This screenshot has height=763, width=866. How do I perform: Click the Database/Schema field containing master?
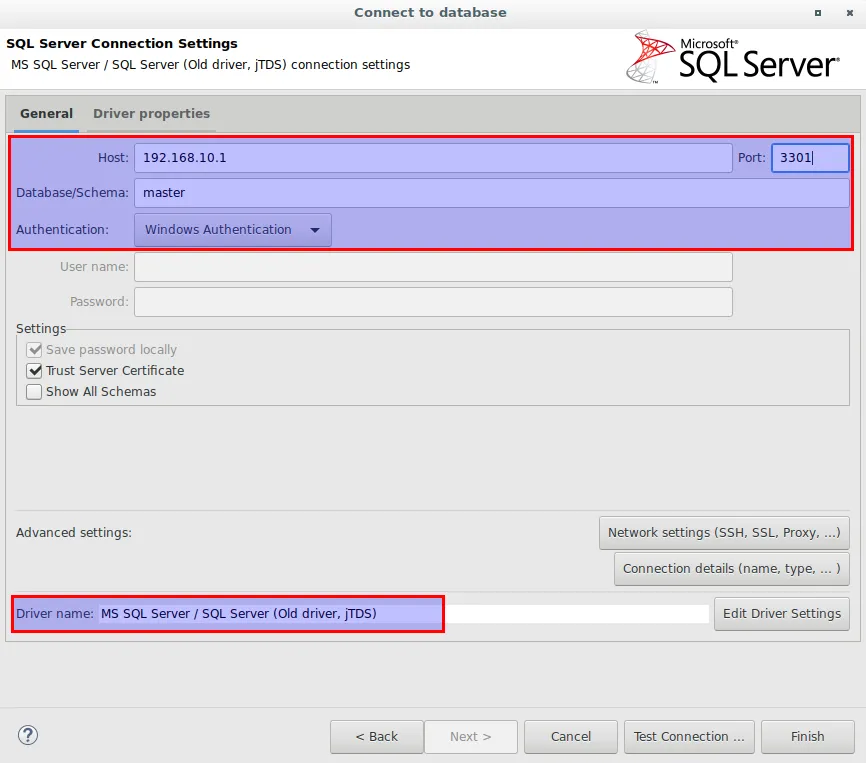(492, 193)
